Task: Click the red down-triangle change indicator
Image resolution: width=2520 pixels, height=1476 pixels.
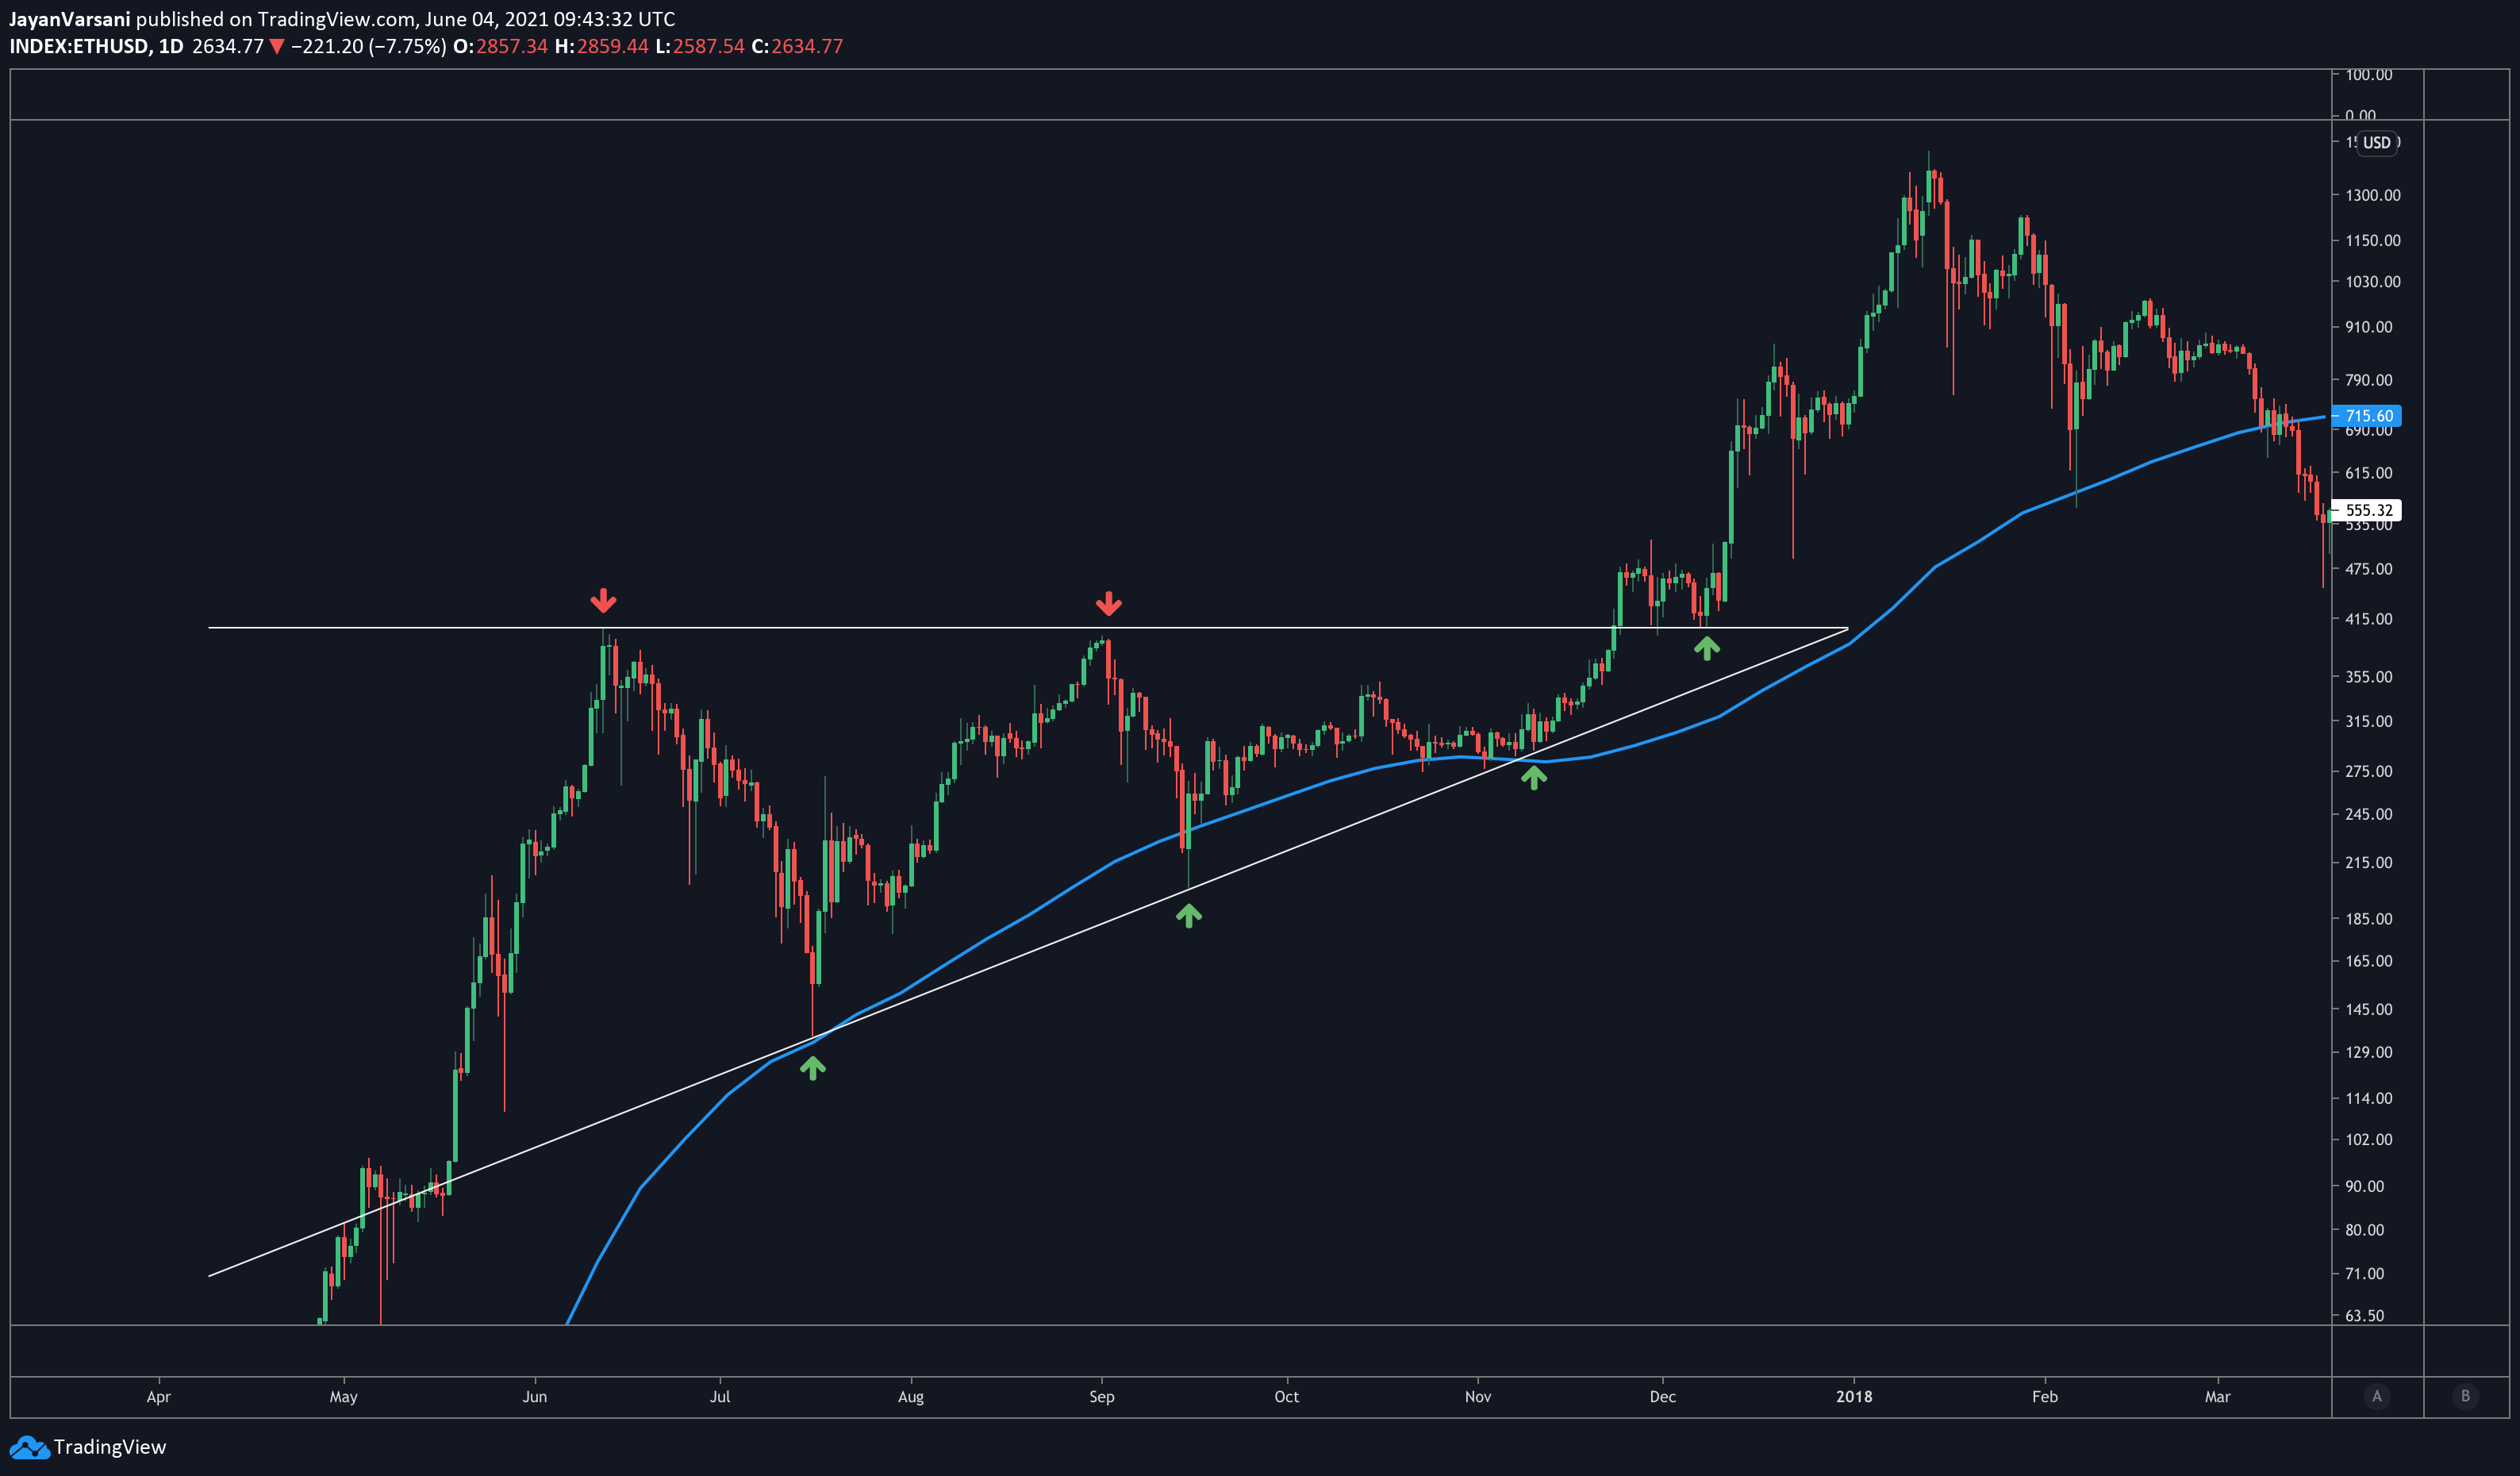Action: click(x=277, y=46)
